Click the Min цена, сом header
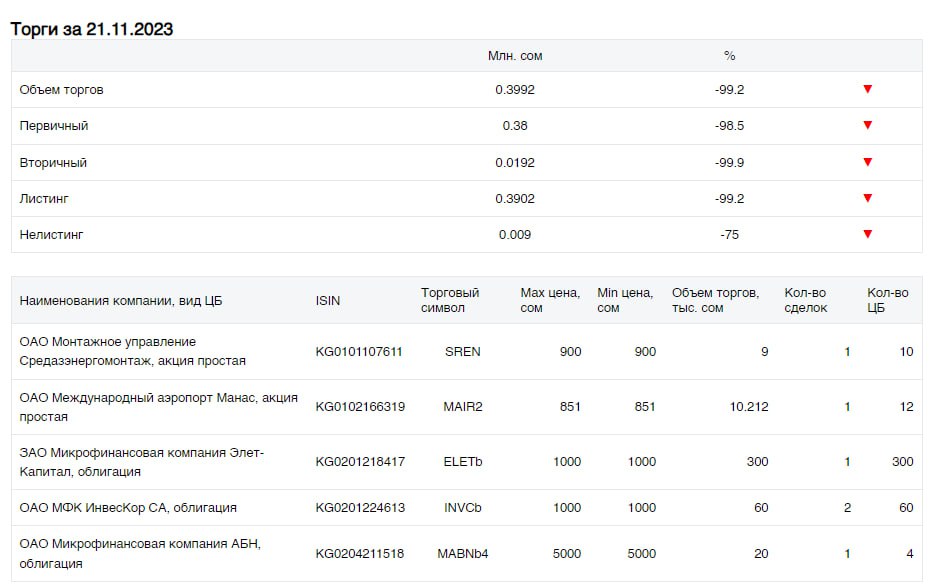Screen dimensions: 937x586 coord(625,300)
